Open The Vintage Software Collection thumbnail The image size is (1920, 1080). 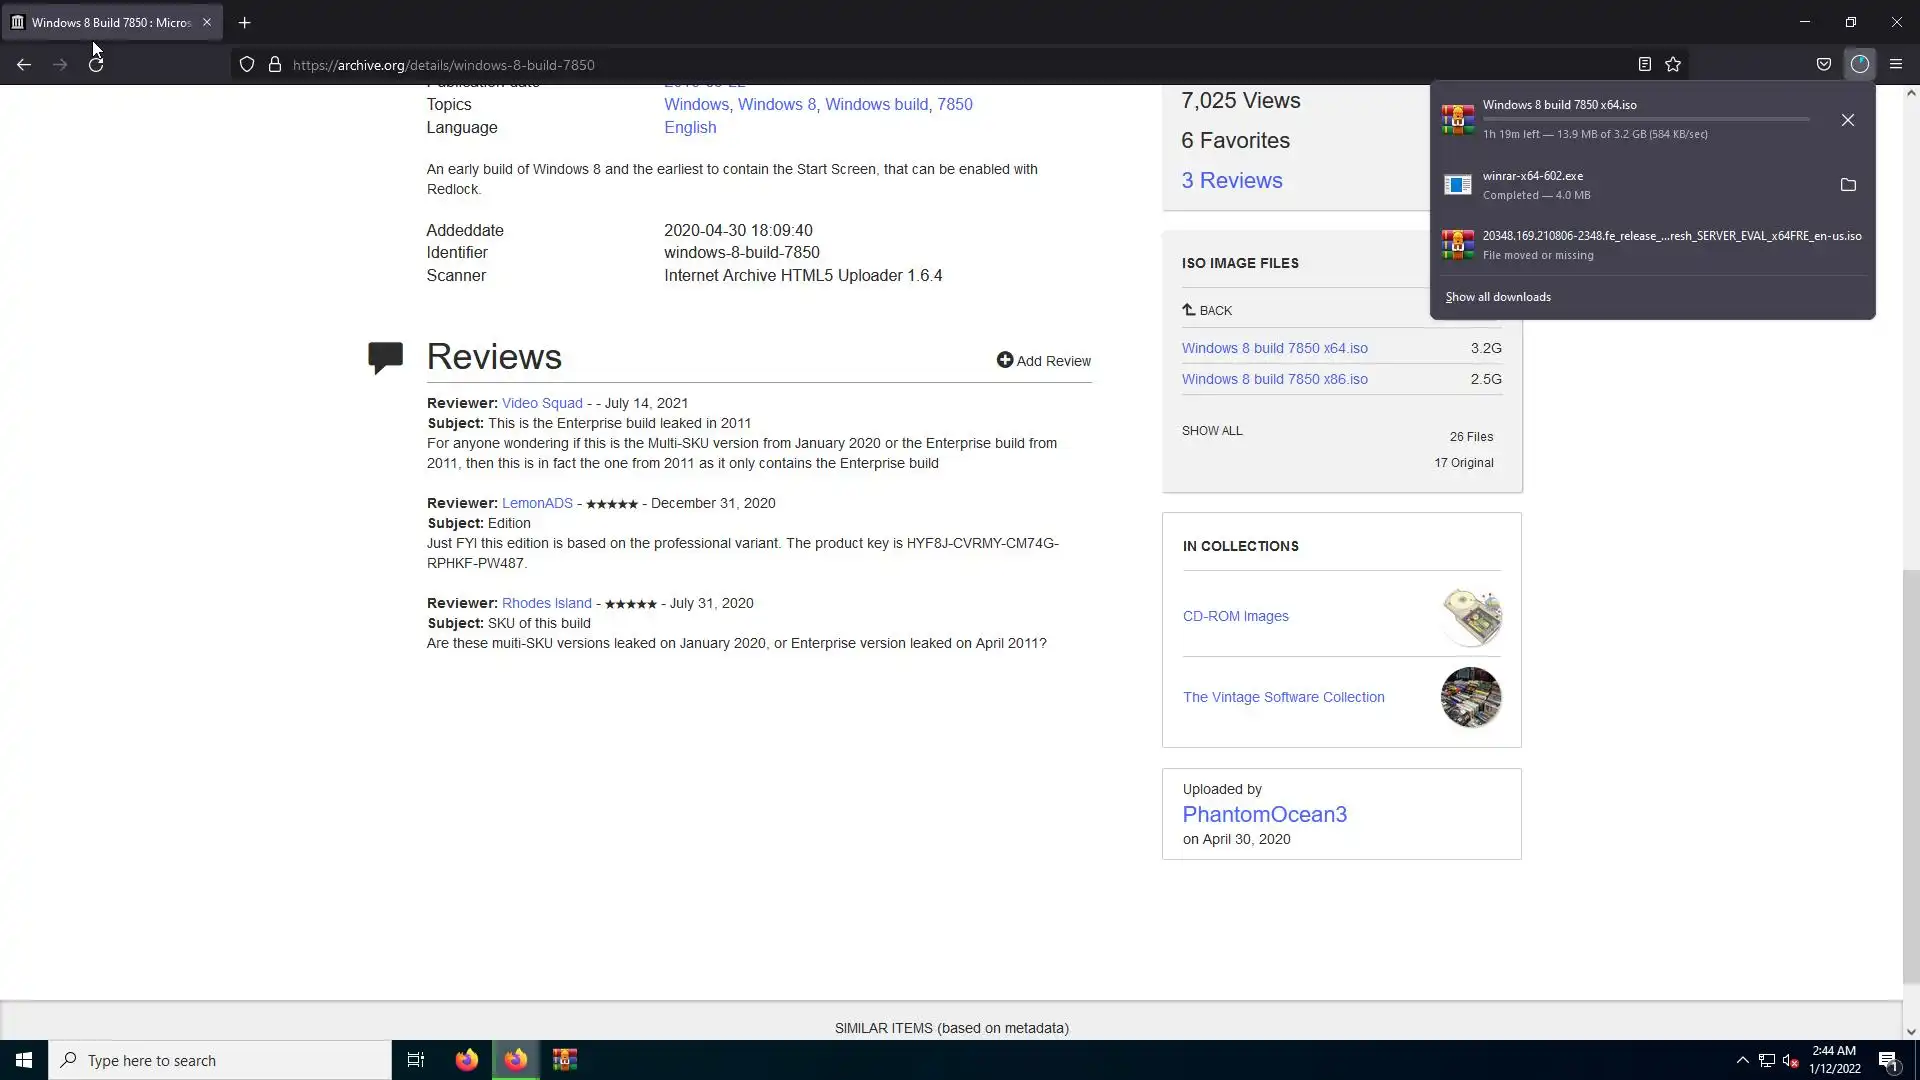[1470, 697]
